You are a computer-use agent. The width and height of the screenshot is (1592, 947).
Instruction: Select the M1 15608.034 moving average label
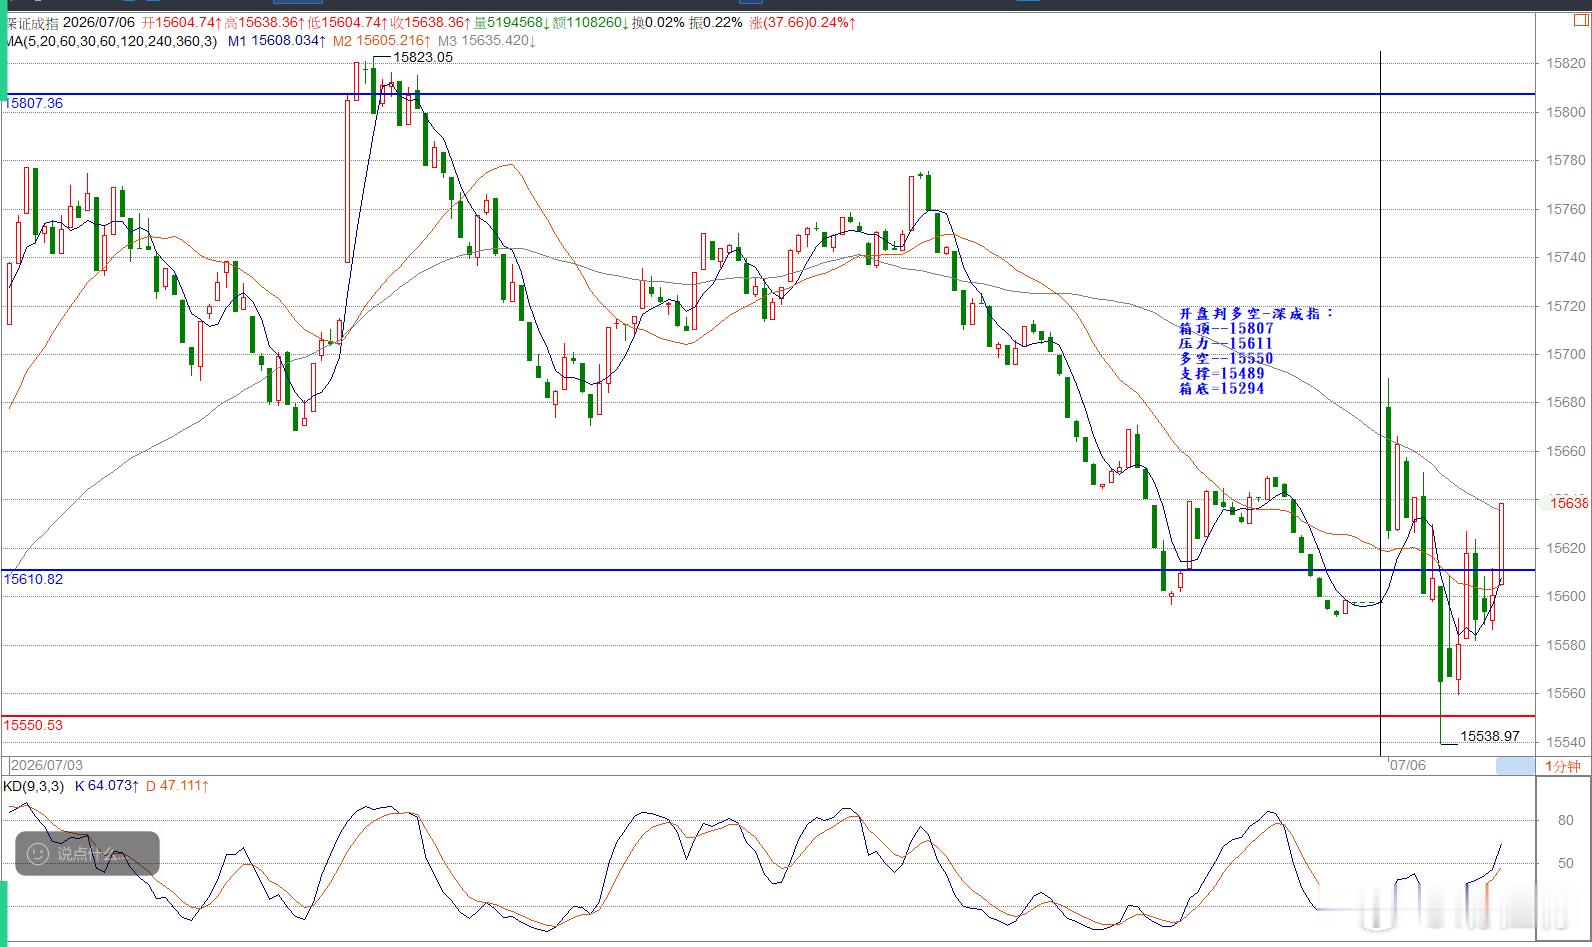click(x=277, y=41)
